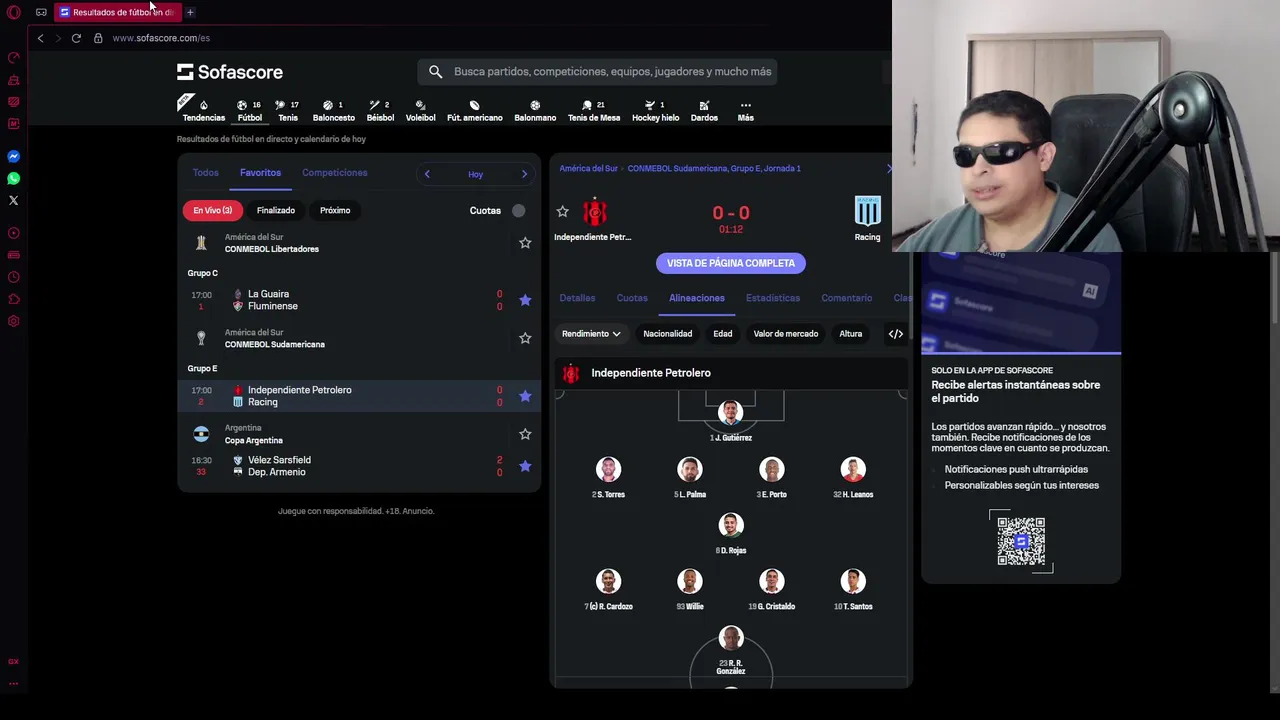Viewport: 1280px width, 720px height.
Task: Open embed code icon in lineup filters
Action: (x=896, y=334)
